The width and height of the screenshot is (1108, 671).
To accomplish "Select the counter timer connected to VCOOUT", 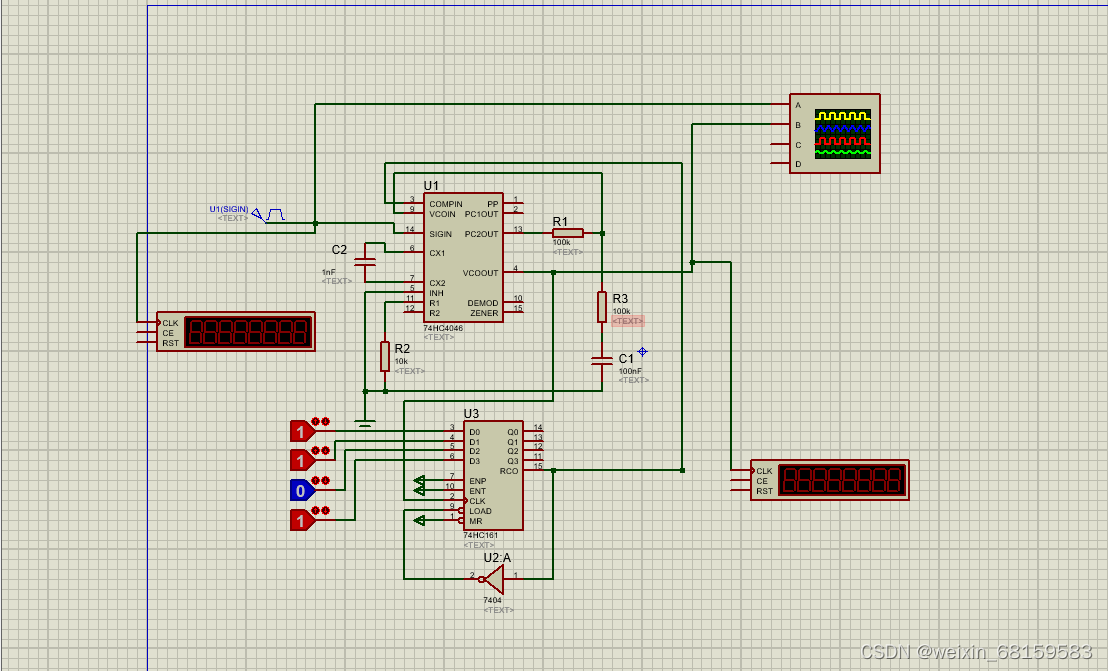I will (x=830, y=480).
